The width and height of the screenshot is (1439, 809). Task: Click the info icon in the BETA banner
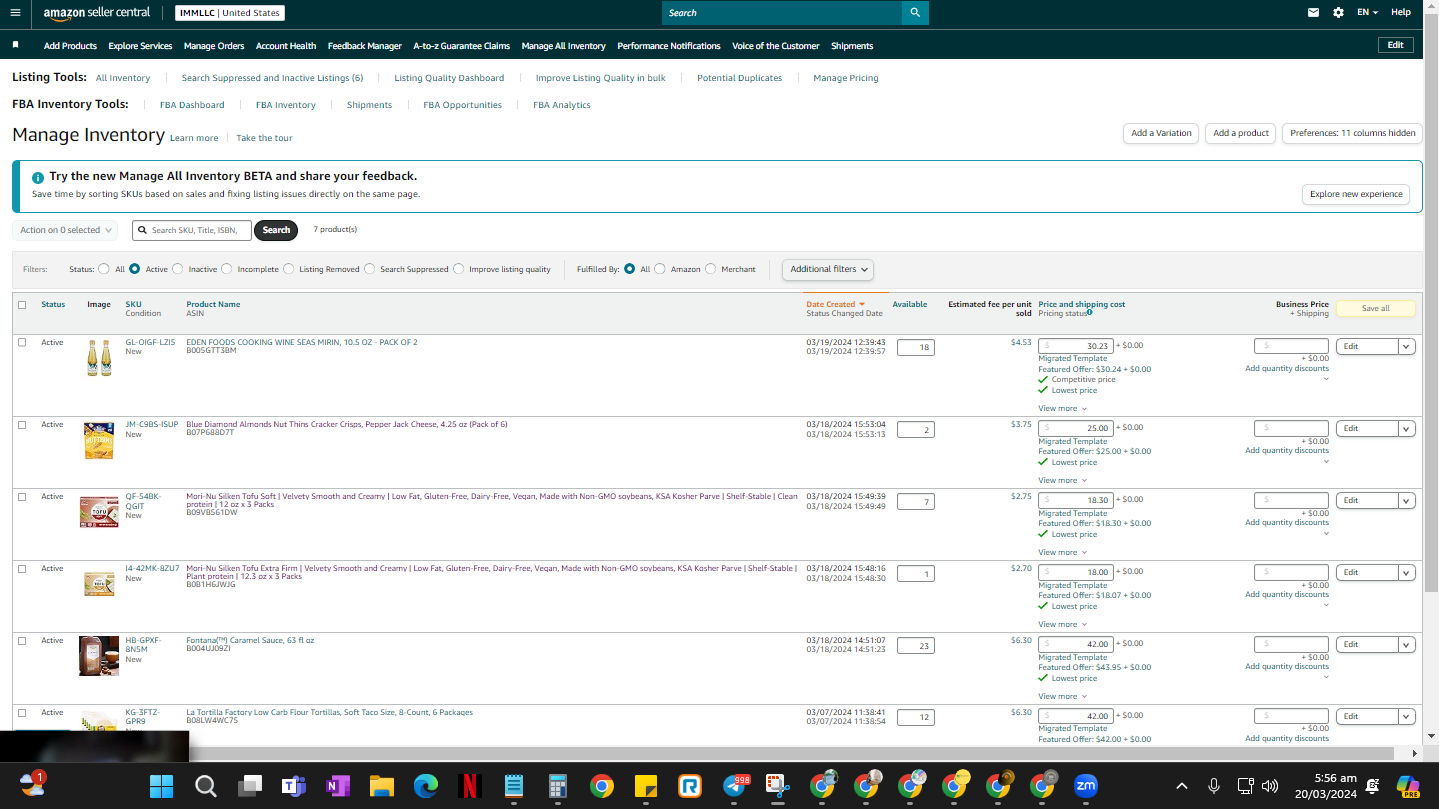[x=38, y=177]
